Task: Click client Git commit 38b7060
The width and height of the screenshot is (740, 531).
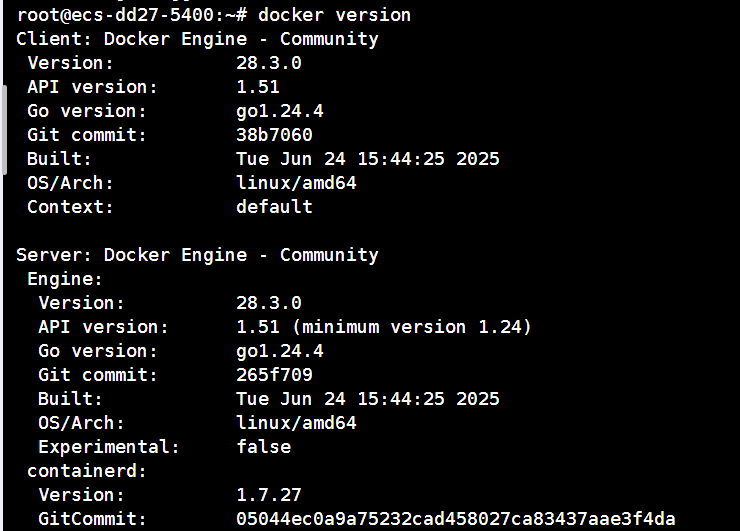Action: coord(274,135)
